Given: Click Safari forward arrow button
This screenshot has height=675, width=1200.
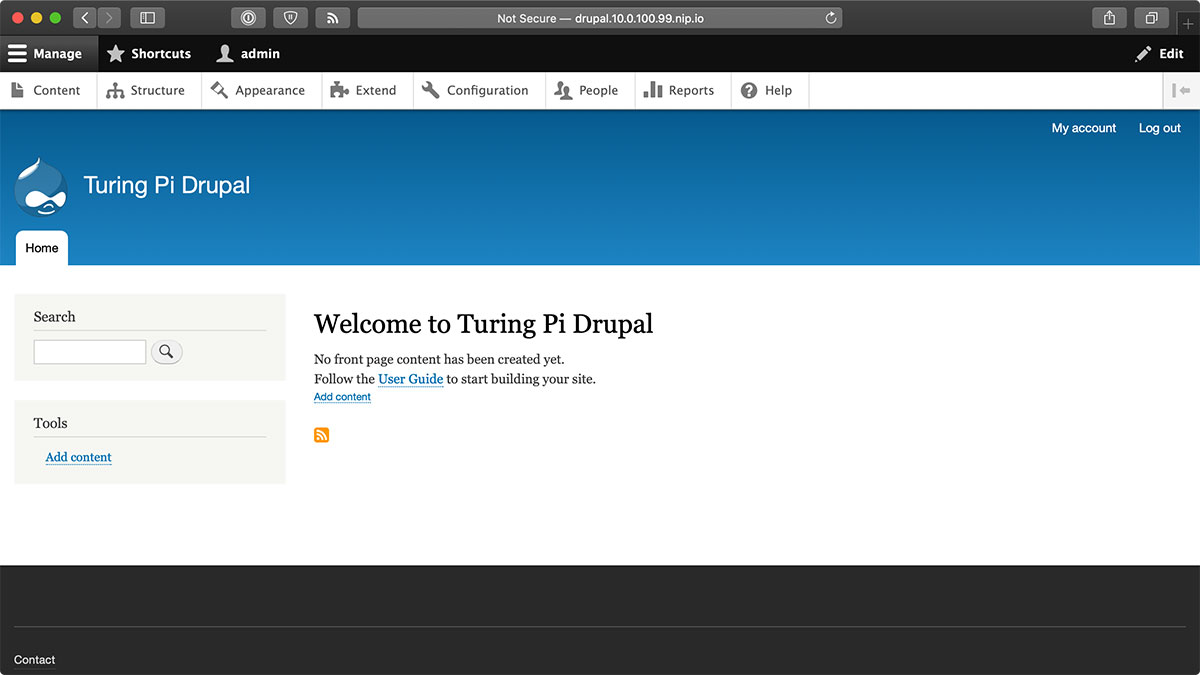Looking at the screenshot, I should coord(109,18).
